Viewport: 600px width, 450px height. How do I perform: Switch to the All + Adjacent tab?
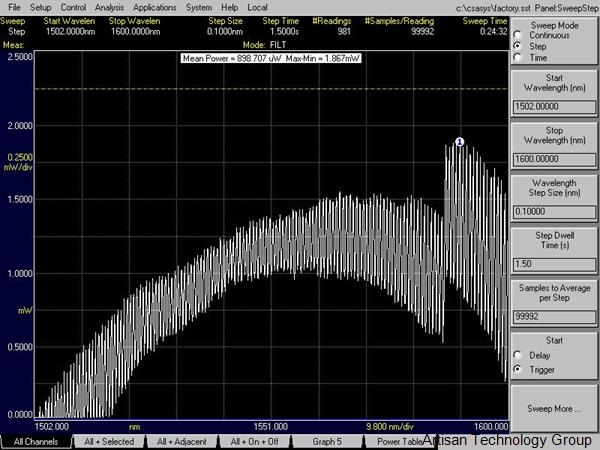(x=180, y=441)
